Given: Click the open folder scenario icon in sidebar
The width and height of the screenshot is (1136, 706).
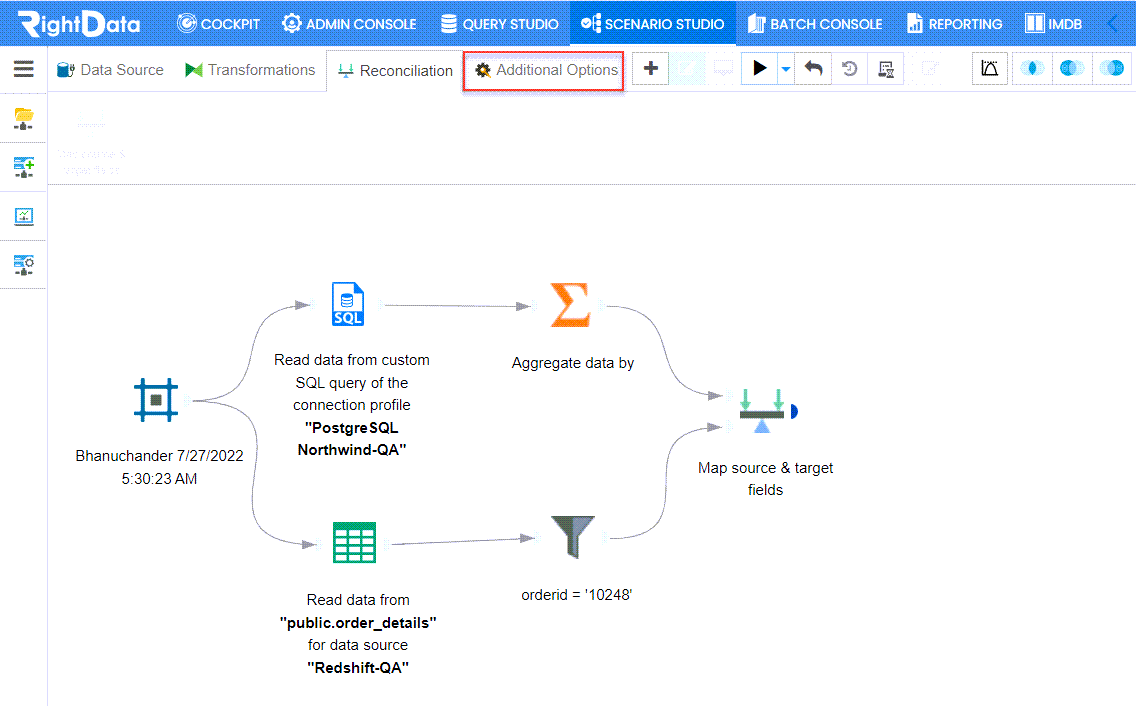Looking at the screenshot, I should [24, 118].
